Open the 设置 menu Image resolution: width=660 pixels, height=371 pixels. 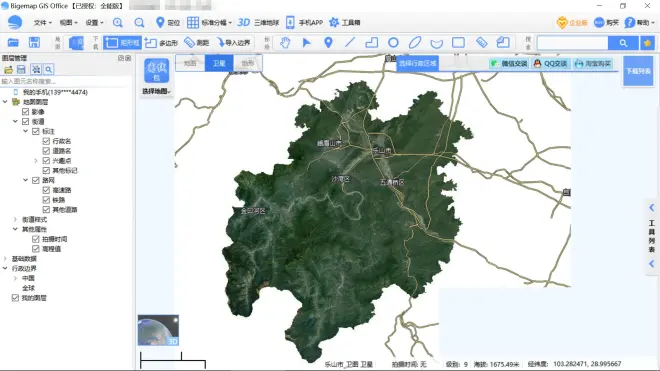[94, 22]
